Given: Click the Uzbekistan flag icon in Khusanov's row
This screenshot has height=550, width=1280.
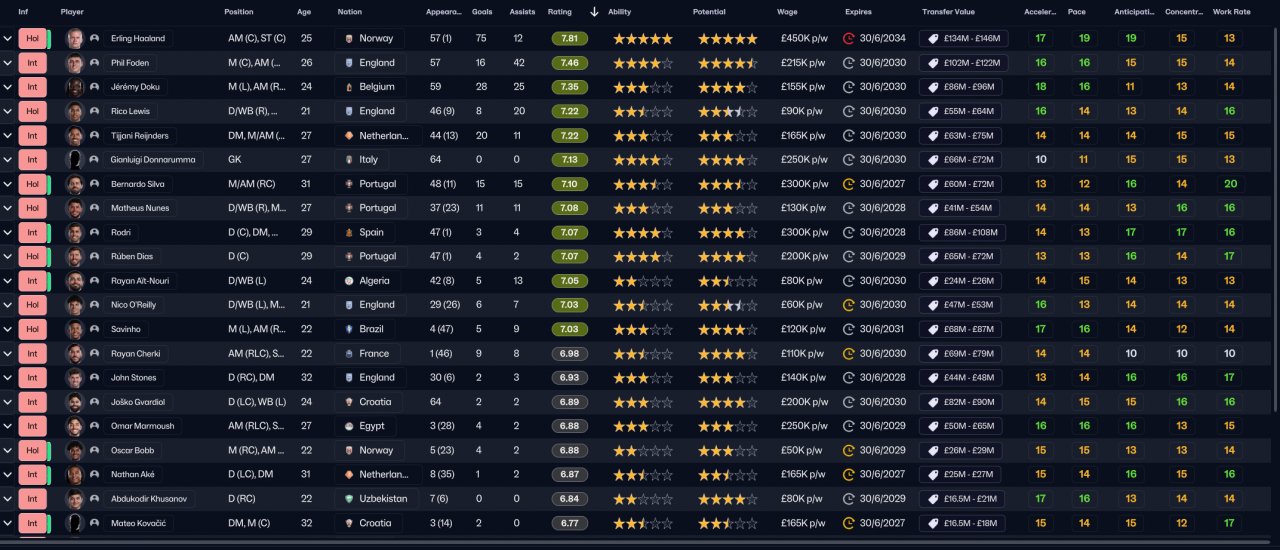Looking at the screenshot, I should coord(349,499).
